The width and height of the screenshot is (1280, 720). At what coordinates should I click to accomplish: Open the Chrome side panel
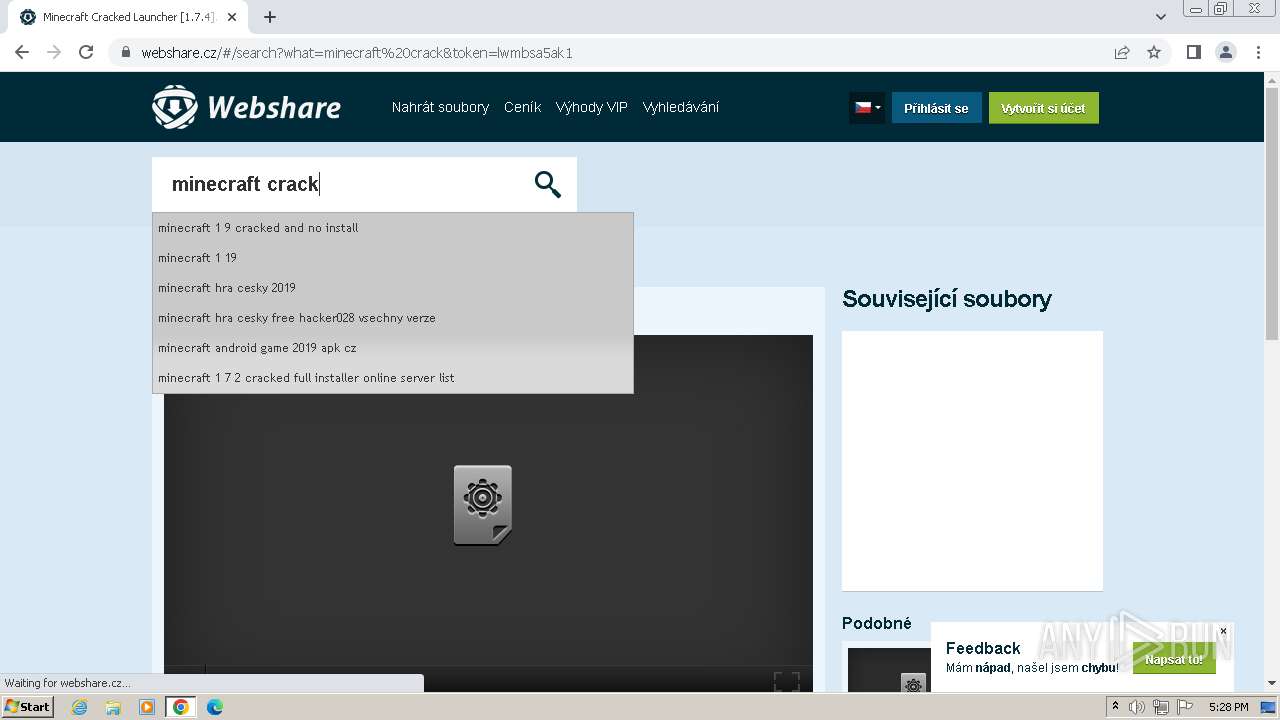(1193, 52)
